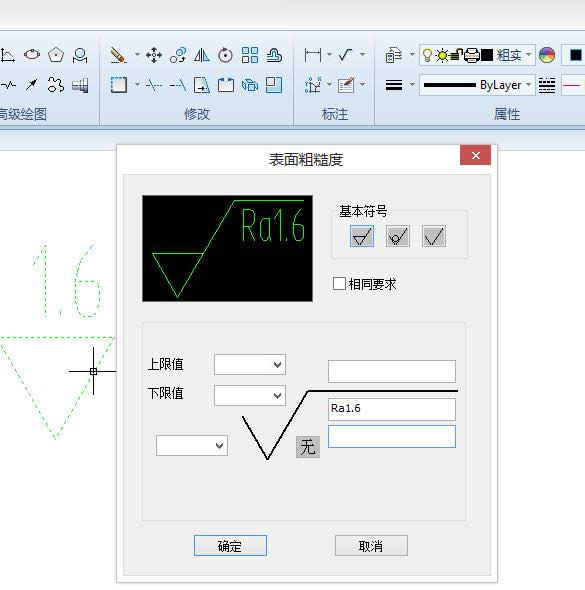This screenshot has height=590, width=585.
Task: Select the Erase brush tool icon
Action: pyautogui.click(x=119, y=55)
